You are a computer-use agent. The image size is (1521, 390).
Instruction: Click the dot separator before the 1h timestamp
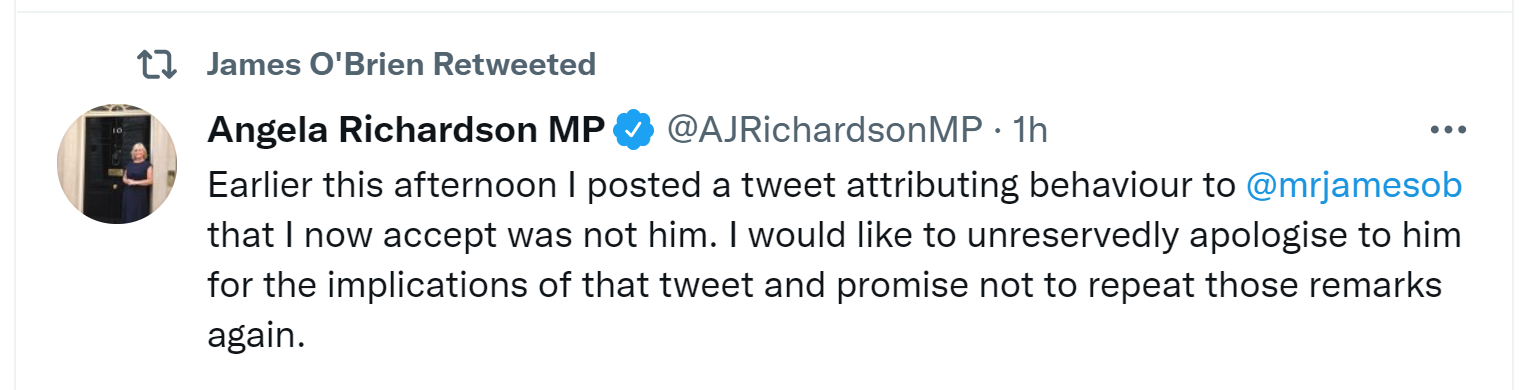coord(997,130)
